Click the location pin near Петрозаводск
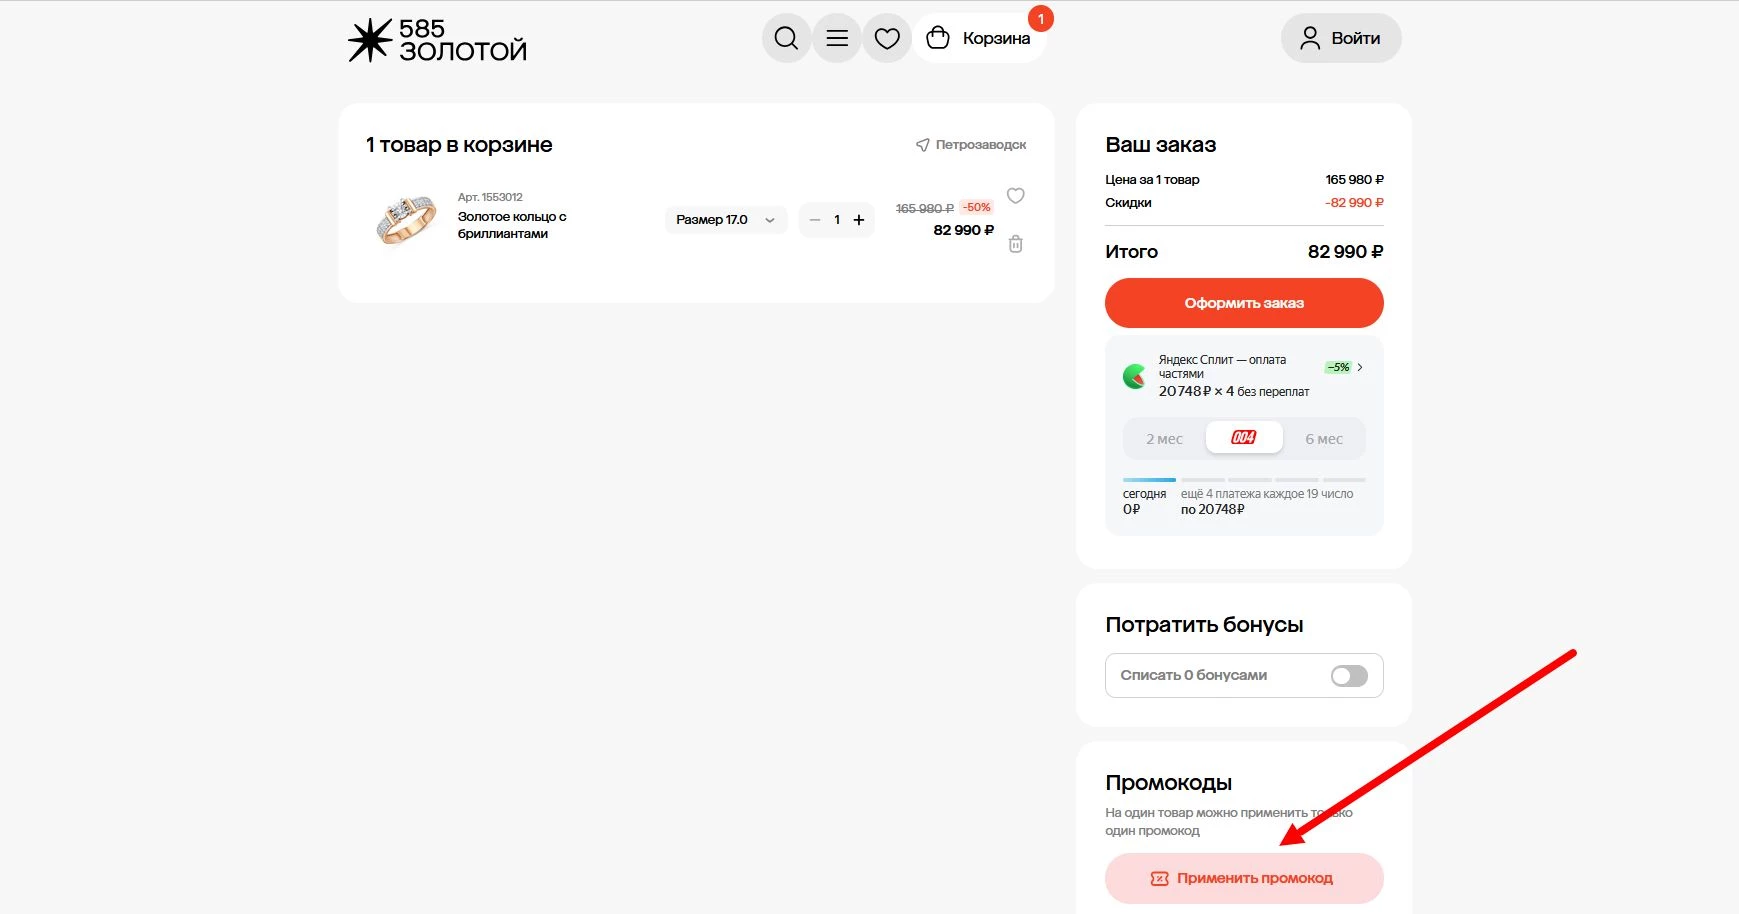Screen dimensions: 1739x914 (920, 144)
